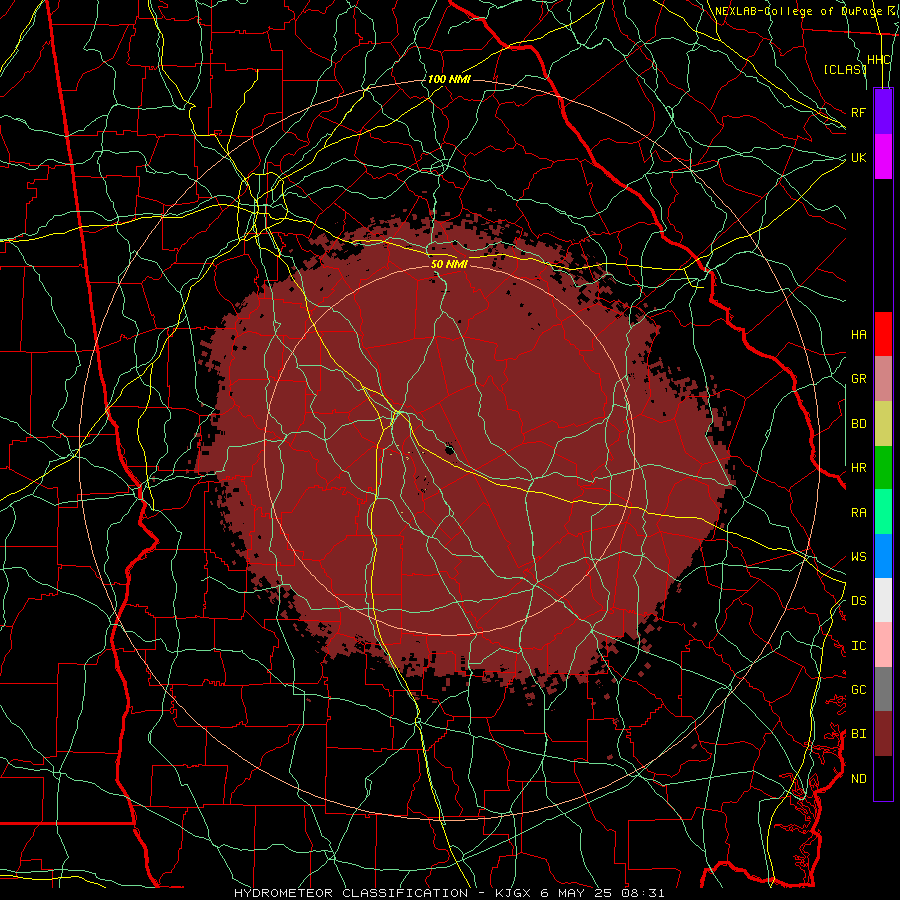Image resolution: width=900 pixels, height=900 pixels.
Task: Click the 6 MAY 25 date text
Action: 577,893
